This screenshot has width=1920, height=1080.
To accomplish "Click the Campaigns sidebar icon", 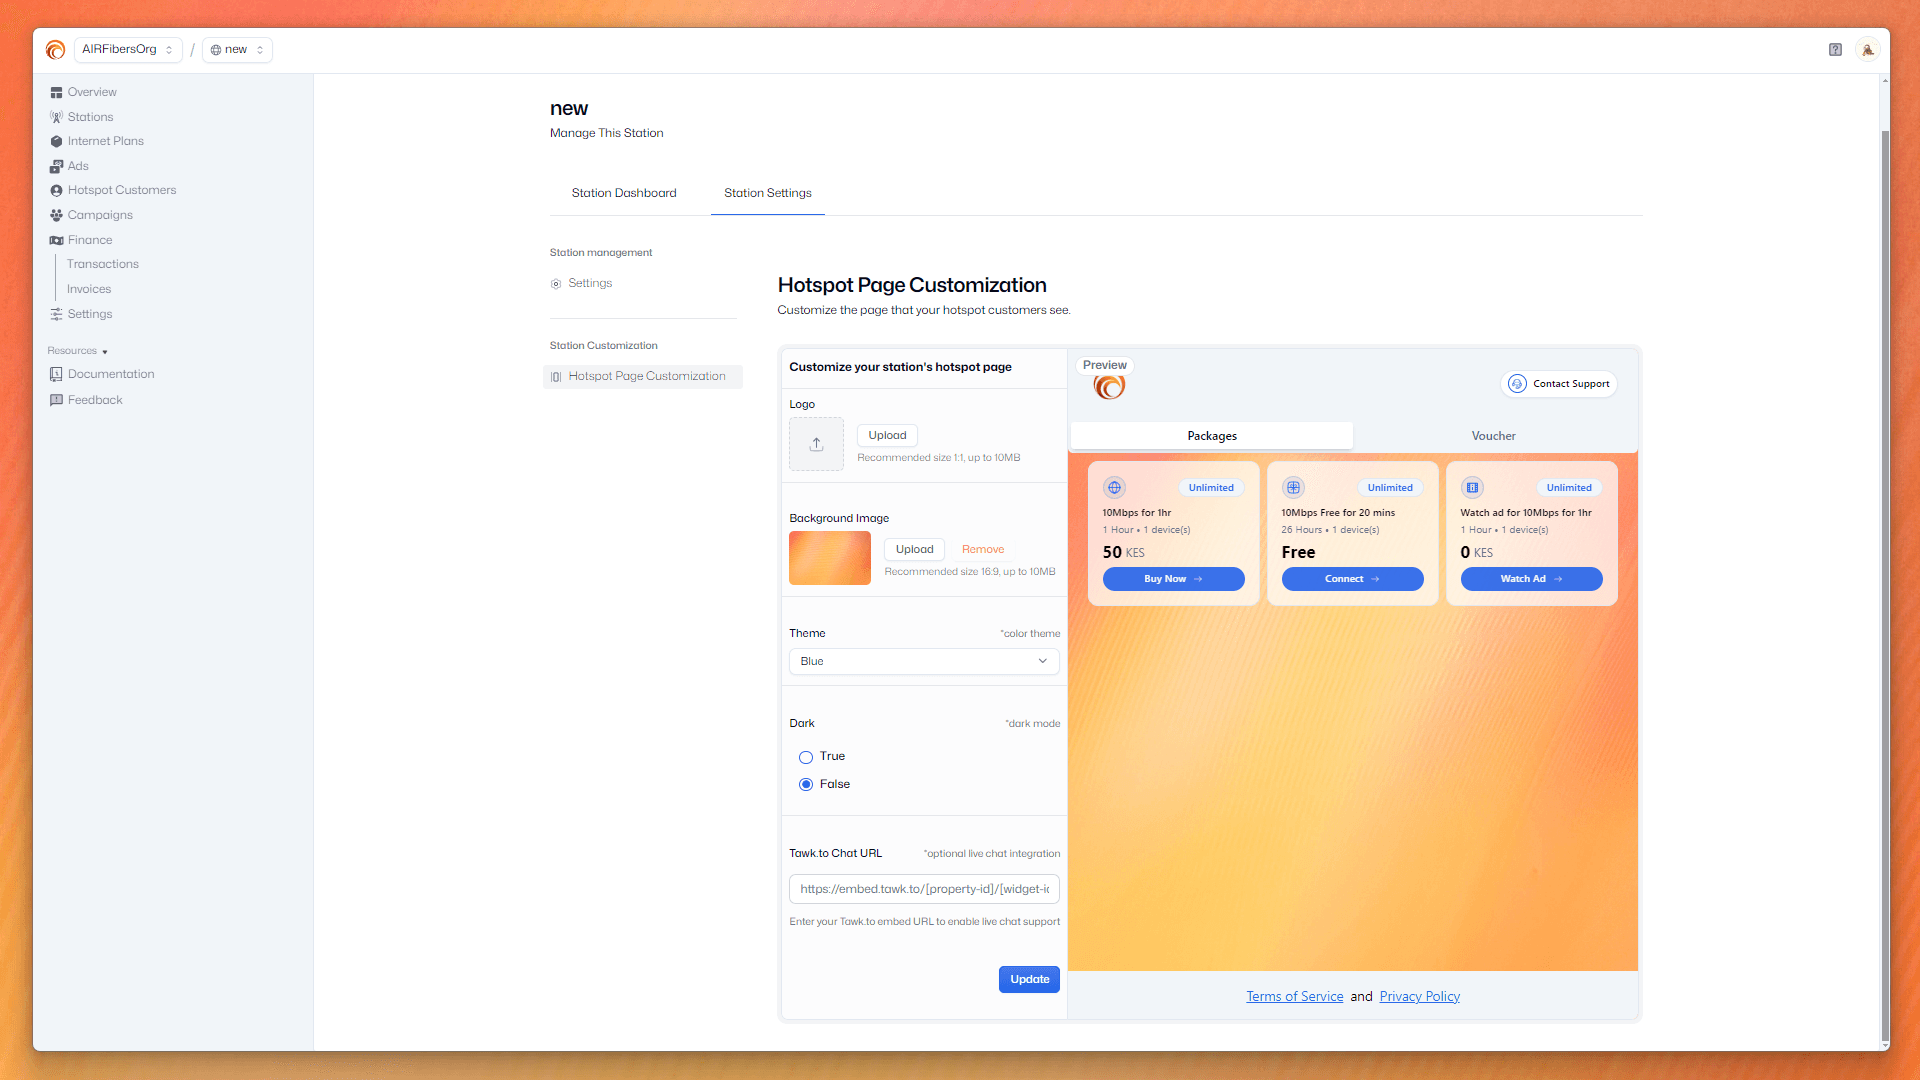I will pos(56,215).
